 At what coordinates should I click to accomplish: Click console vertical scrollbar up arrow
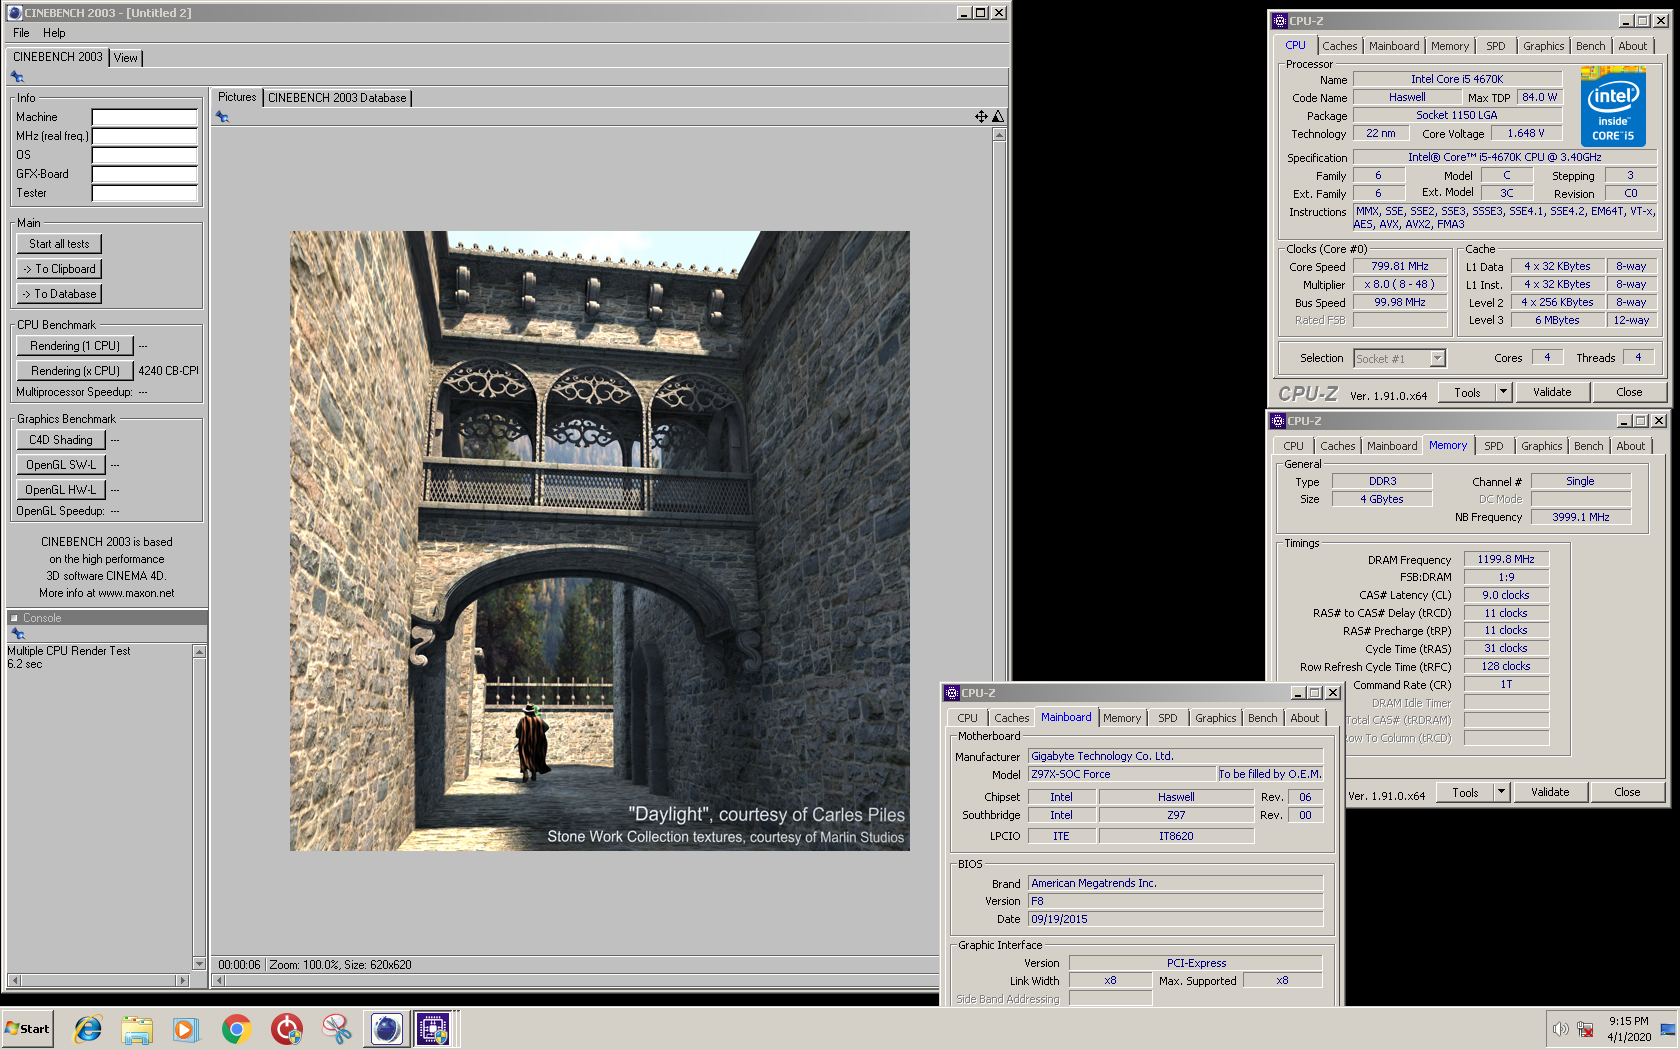[199, 652]
